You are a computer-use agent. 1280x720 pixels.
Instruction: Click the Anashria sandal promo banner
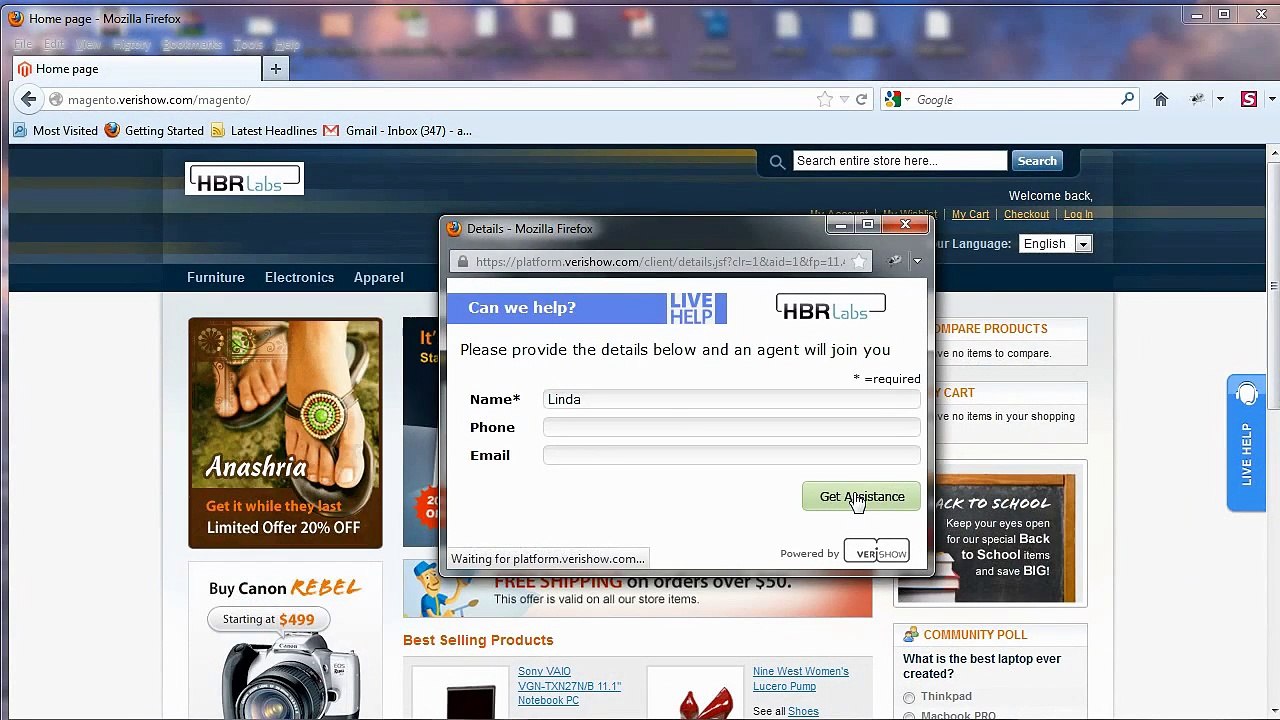285,433
